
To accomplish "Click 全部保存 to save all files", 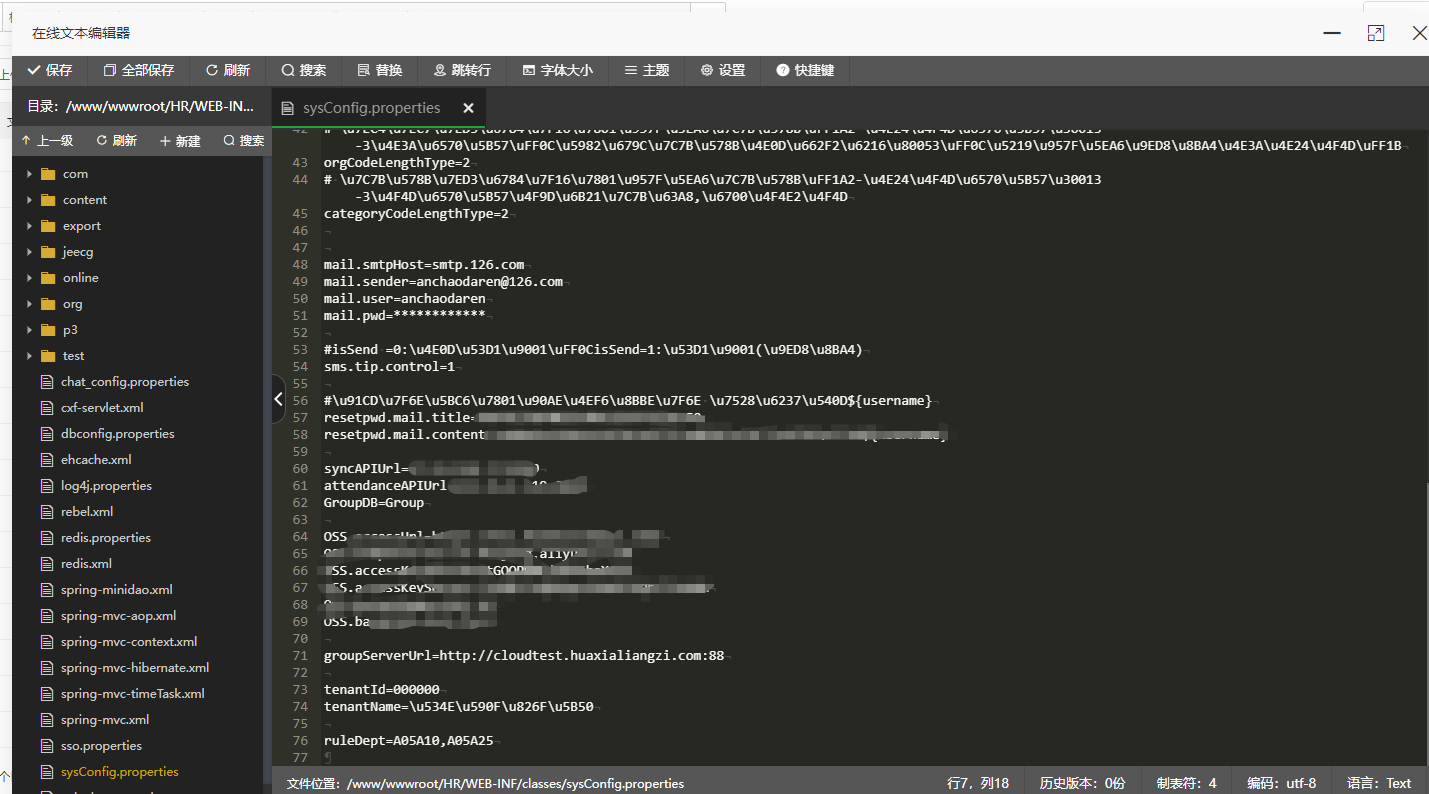I will [138, 70].
